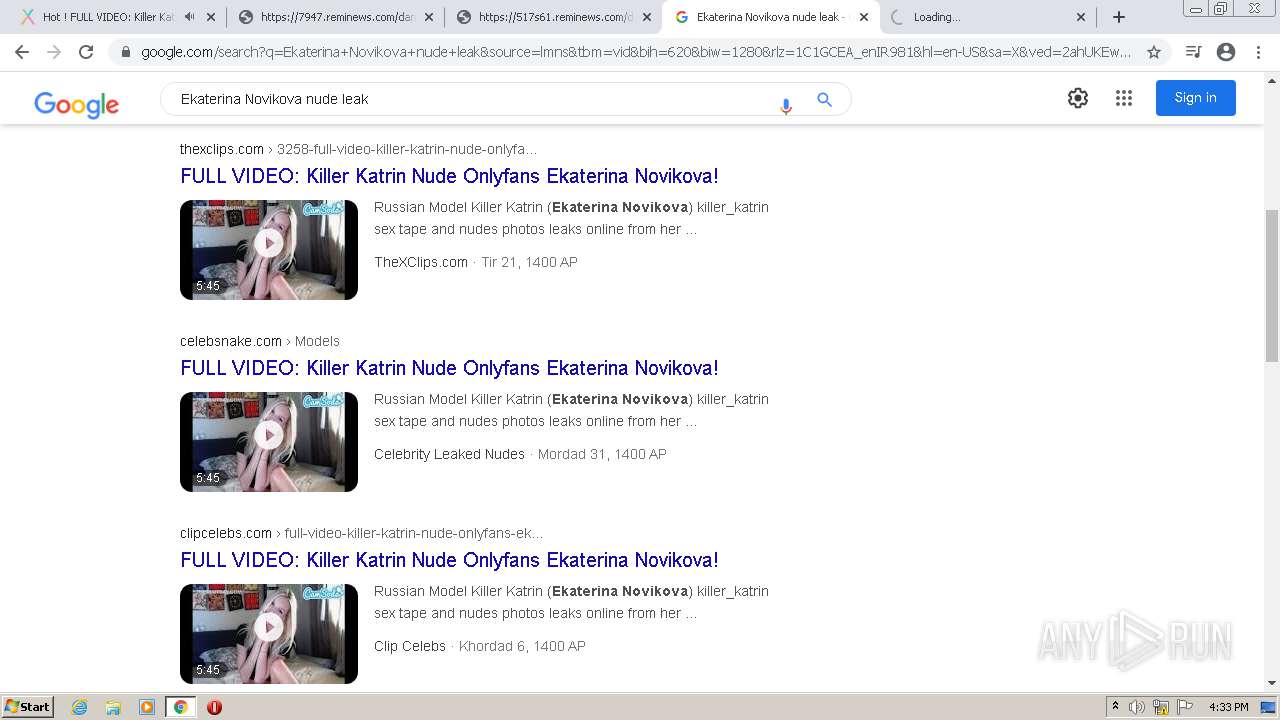Launch Internet Explorer from the taskbar
The width and height of the screenshot is (1280, 720).
click(x=80, y=707)
